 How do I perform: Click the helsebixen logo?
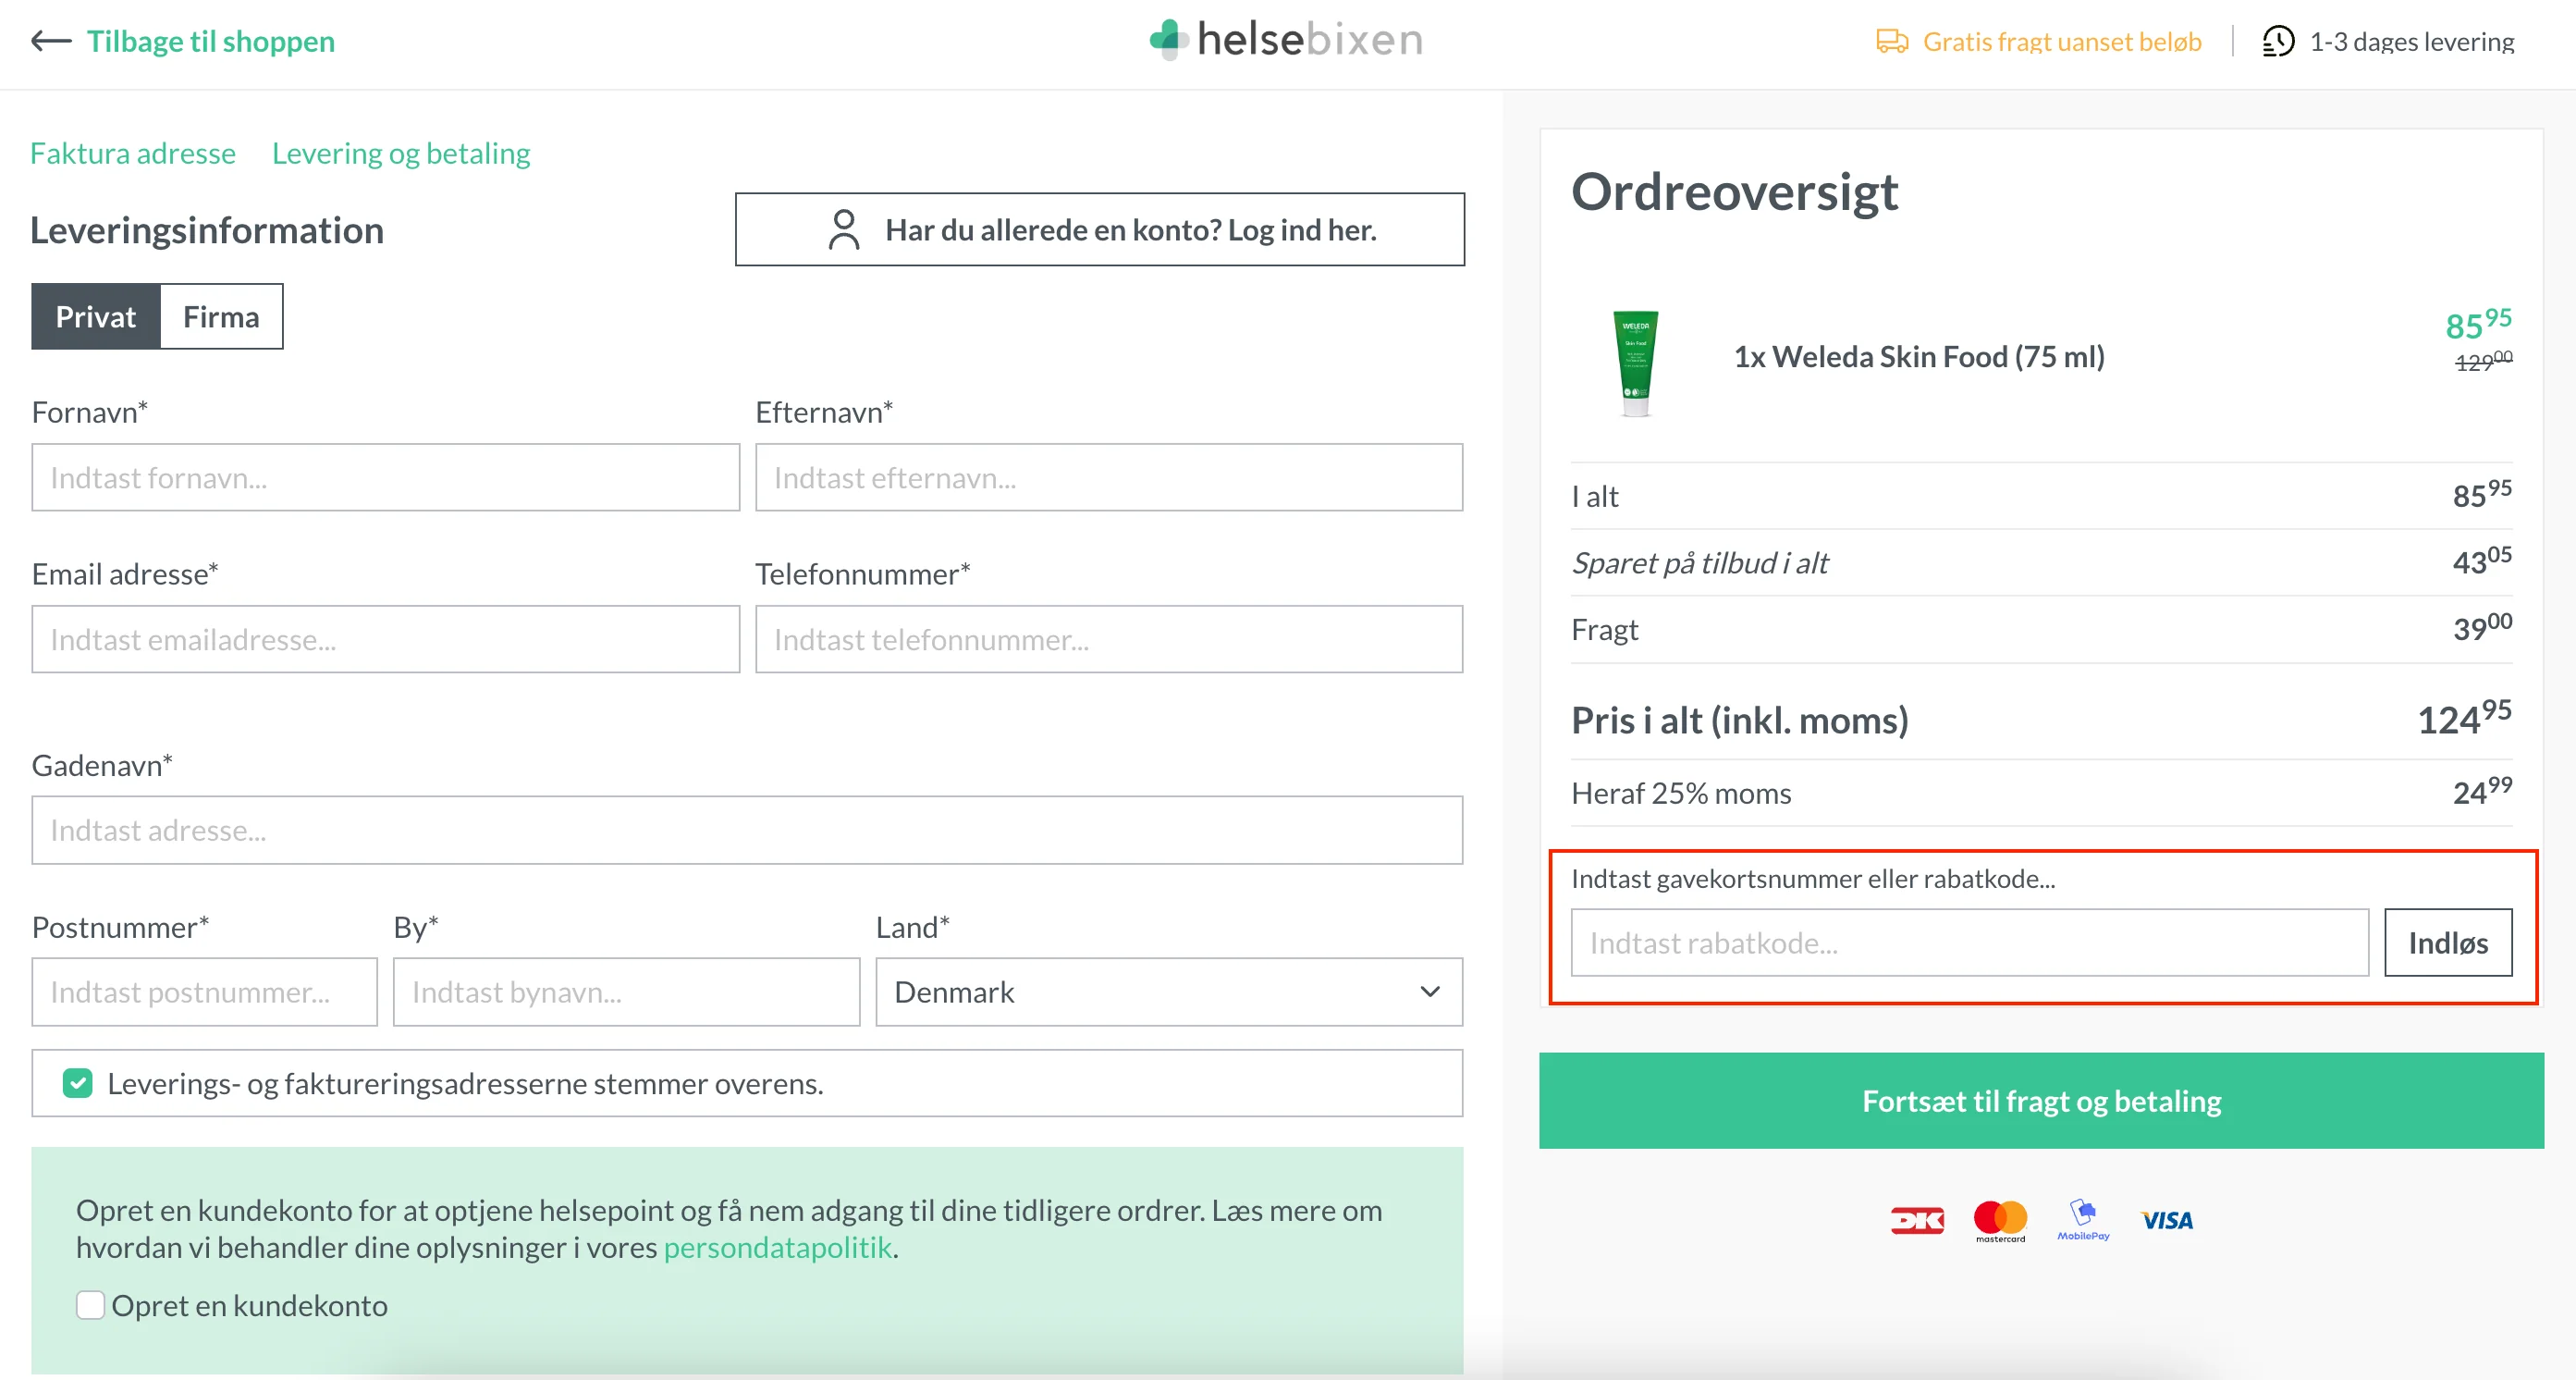click(1286, 39)
